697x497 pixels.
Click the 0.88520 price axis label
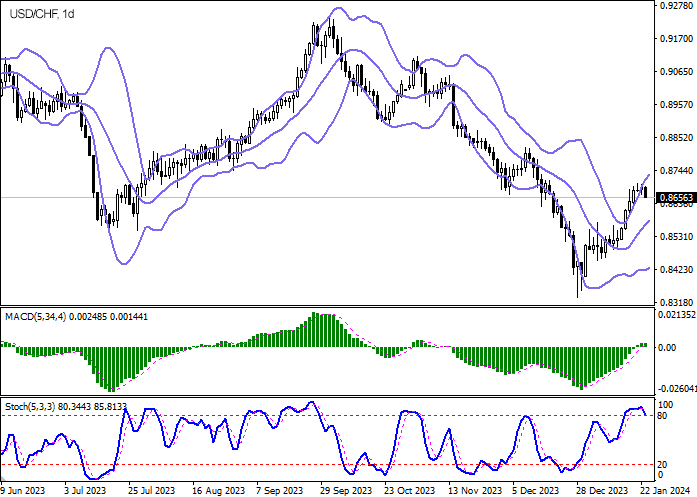[x=676, y=138]
